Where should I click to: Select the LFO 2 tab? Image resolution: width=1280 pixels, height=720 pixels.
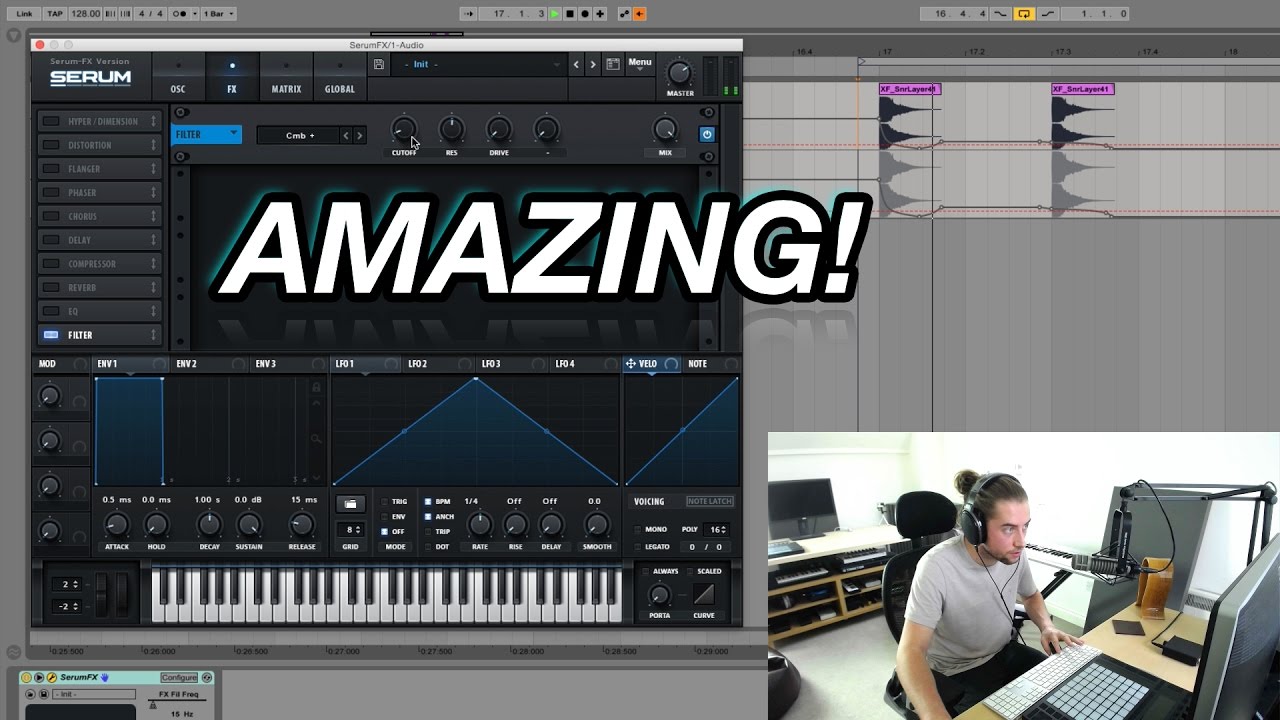click(438, 364)
